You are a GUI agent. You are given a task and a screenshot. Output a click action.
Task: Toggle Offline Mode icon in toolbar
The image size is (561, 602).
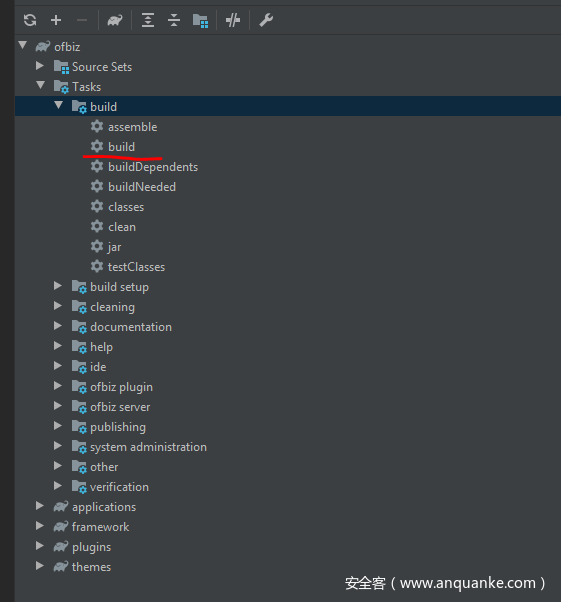click(x=233, y=20)
